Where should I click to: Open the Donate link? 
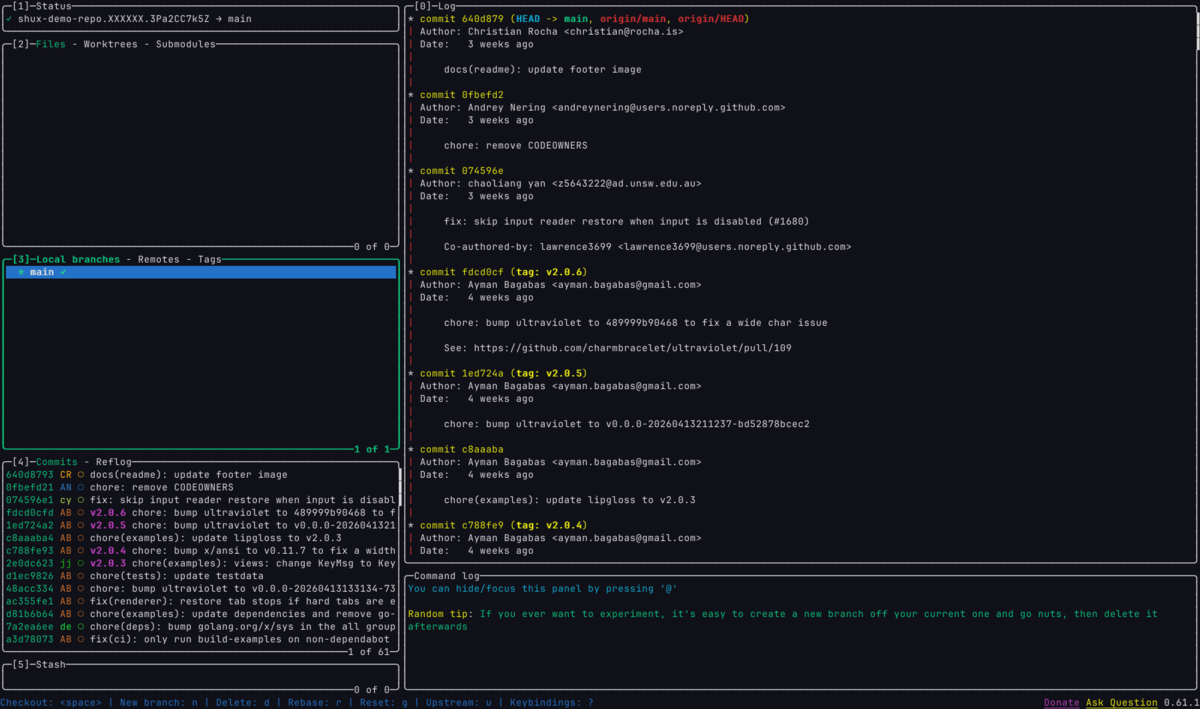point(1062,703)
